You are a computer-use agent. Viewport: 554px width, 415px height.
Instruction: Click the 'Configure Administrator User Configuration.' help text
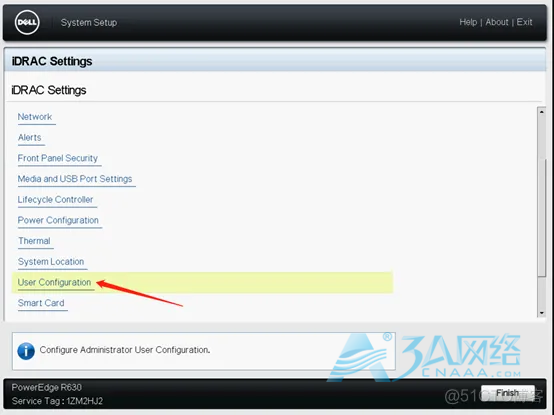click(x=125, y=350)
